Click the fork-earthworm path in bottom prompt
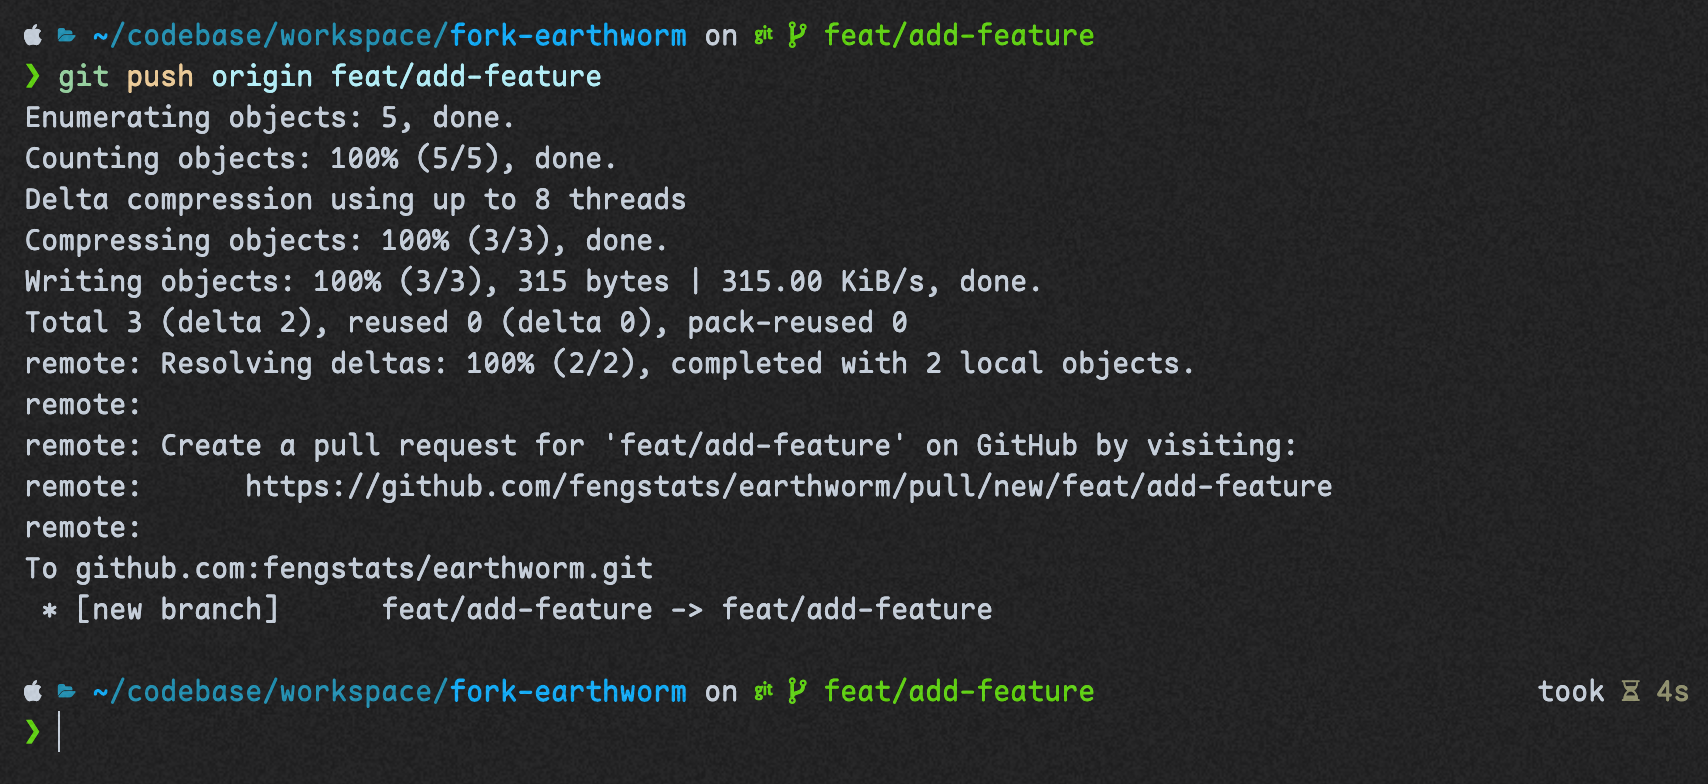 pos(568,692)
